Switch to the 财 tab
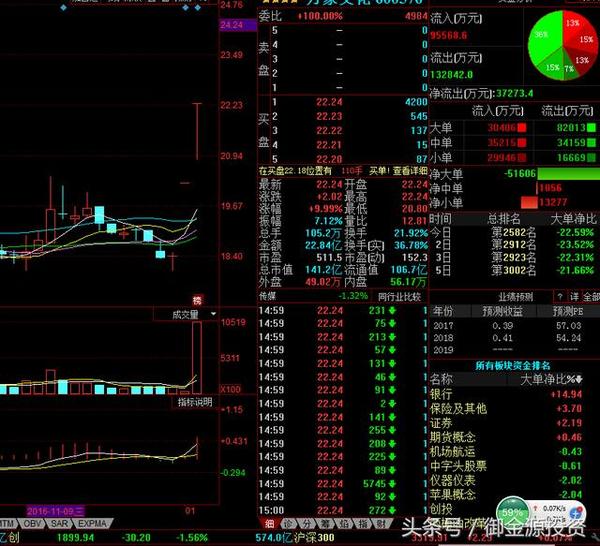This screenshot has height=546, width=600. click(382, 523)
